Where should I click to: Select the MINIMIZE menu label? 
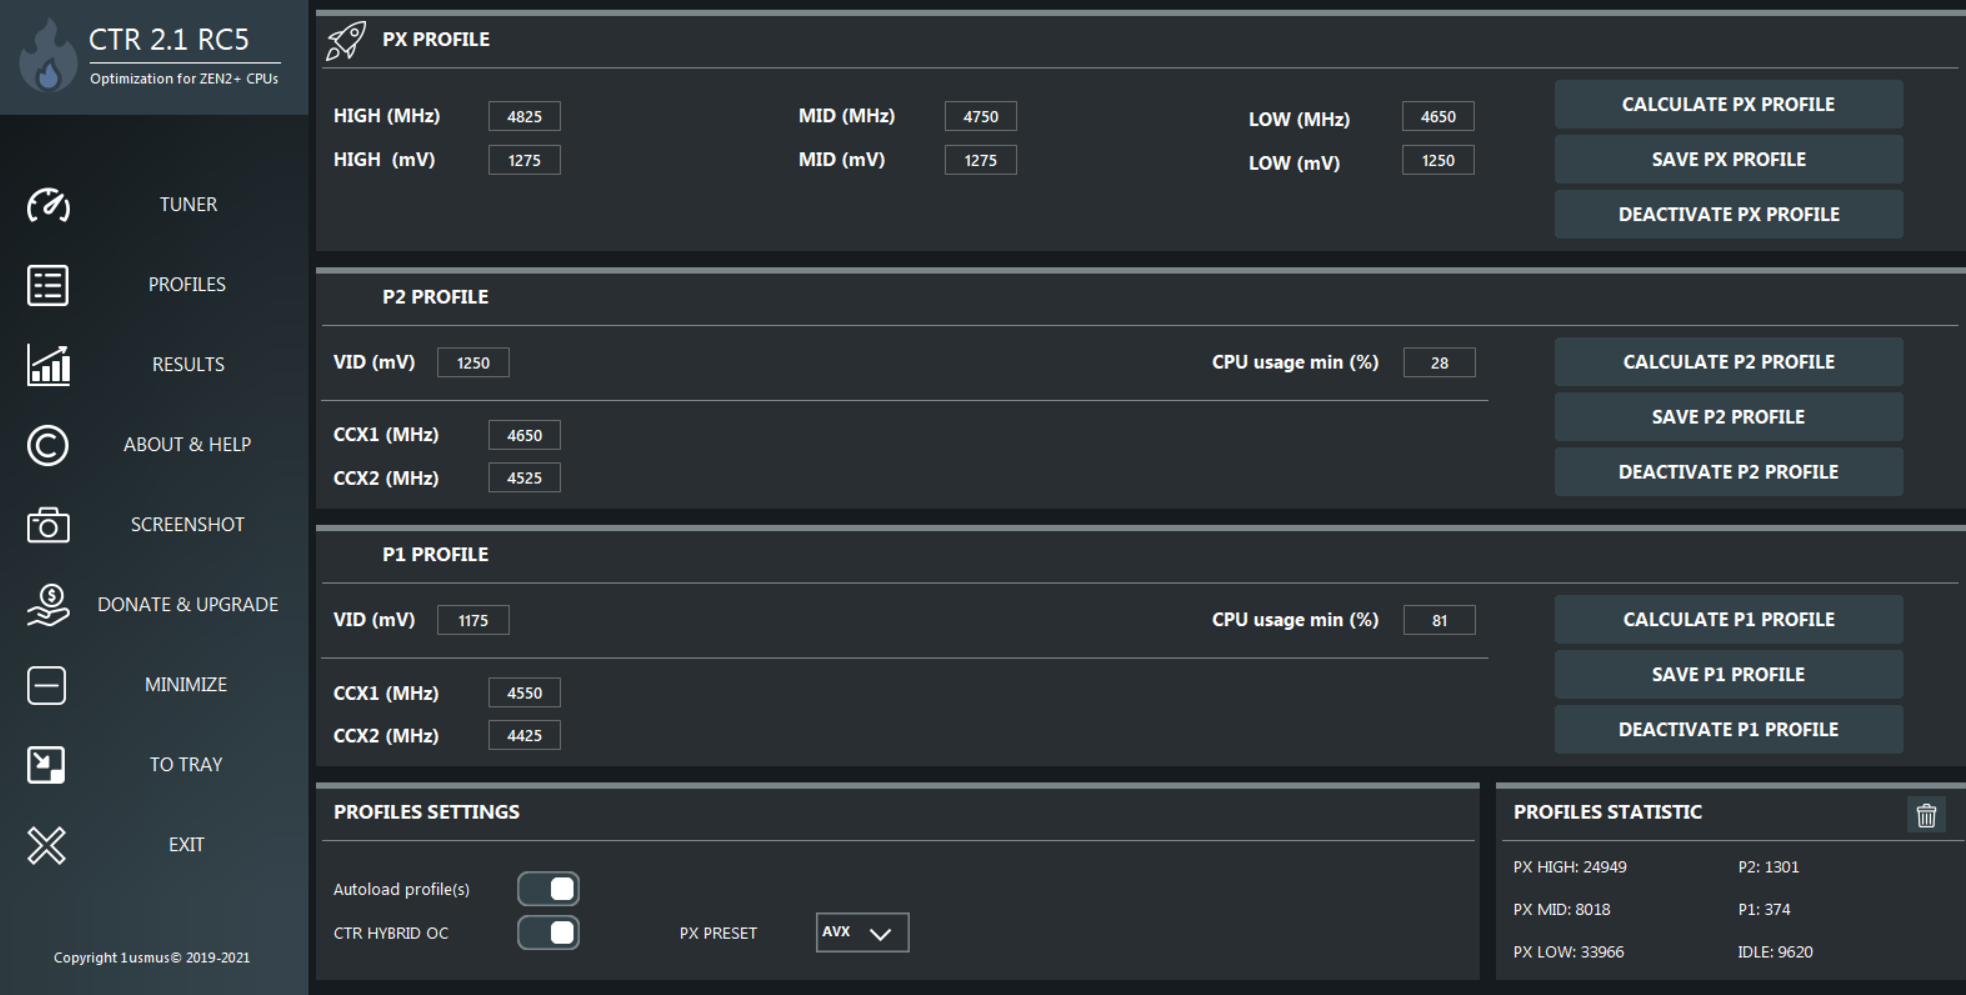(186, 684)
